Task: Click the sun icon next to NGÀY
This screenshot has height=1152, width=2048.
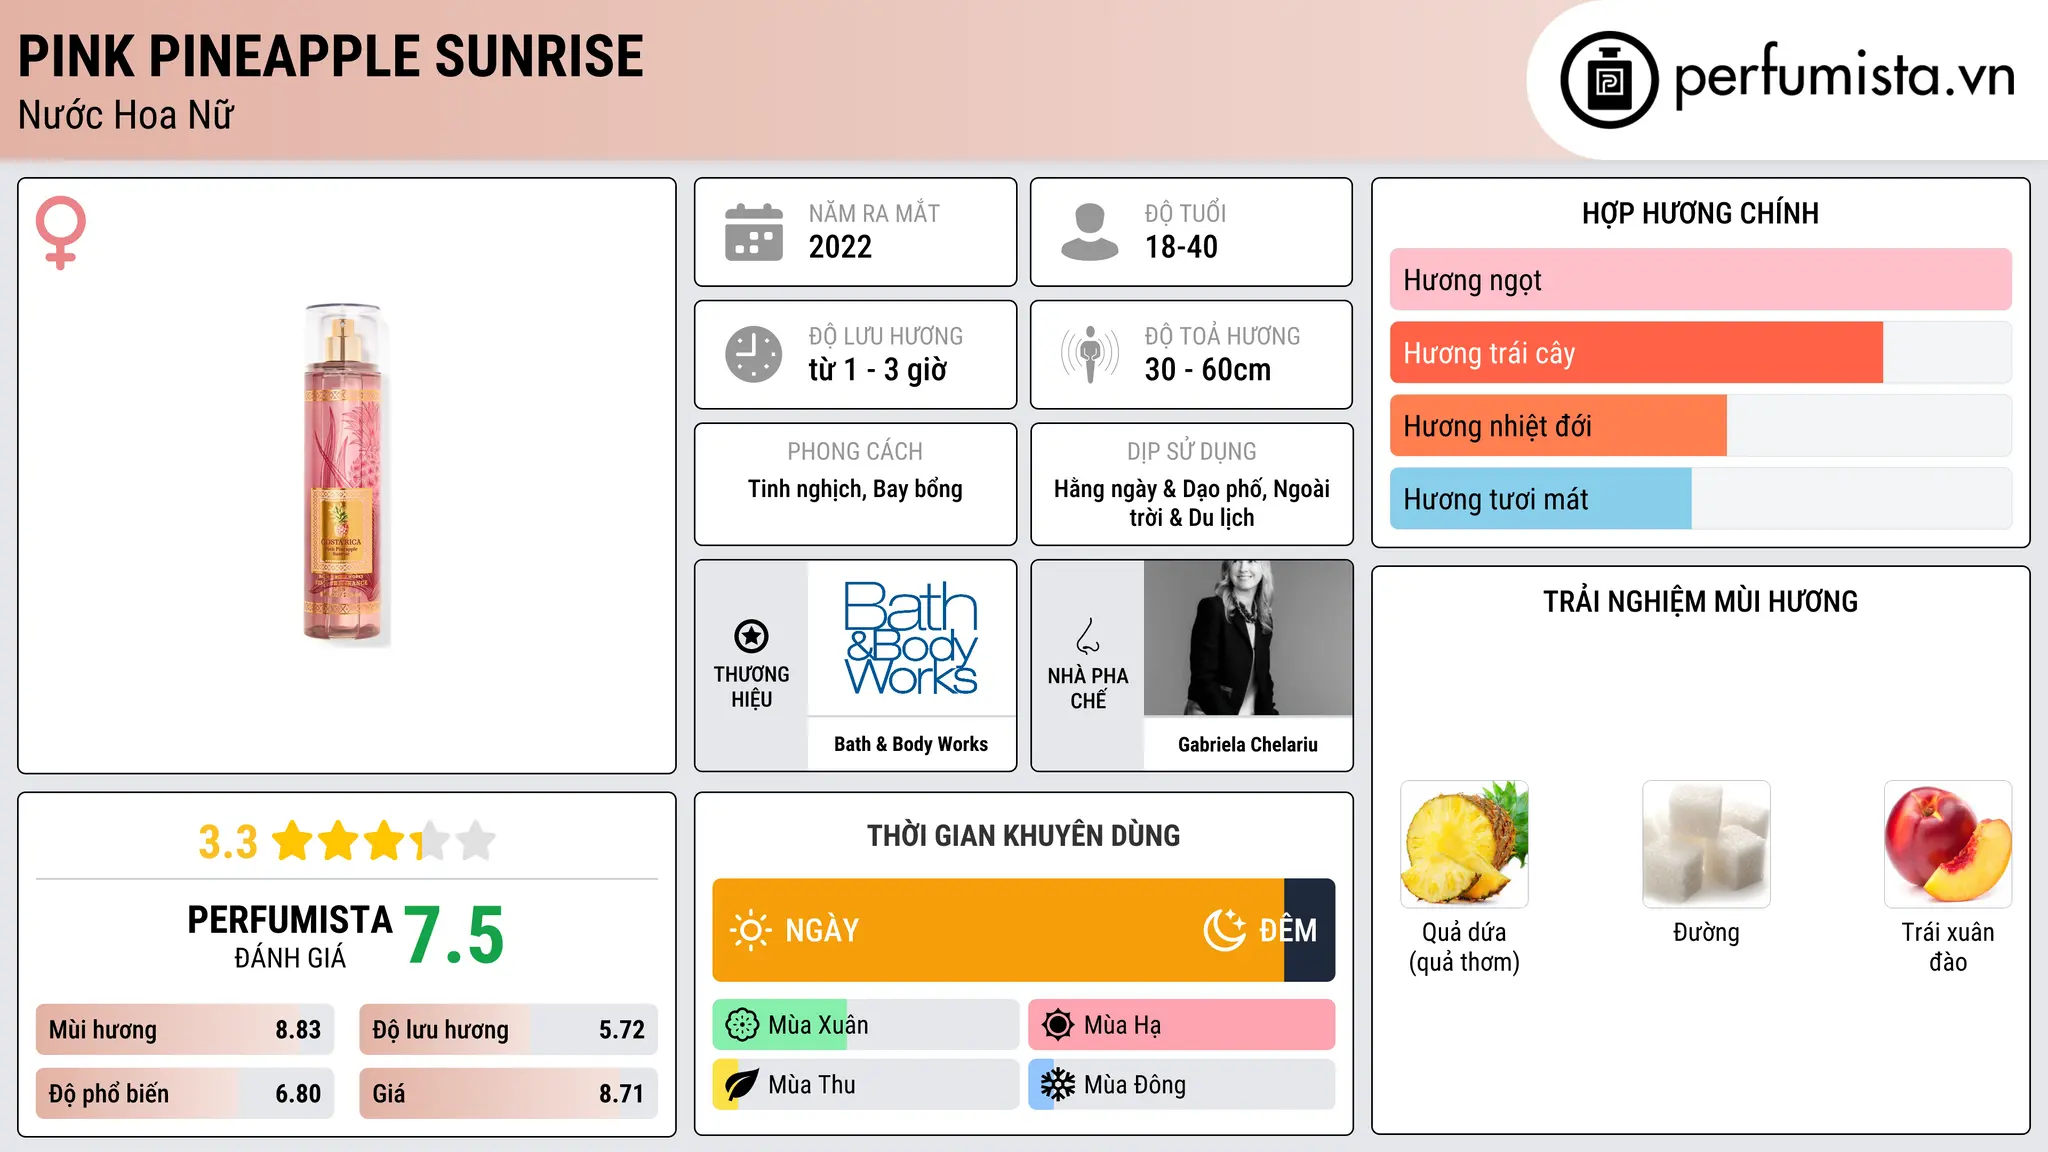Action: (751, 930)
